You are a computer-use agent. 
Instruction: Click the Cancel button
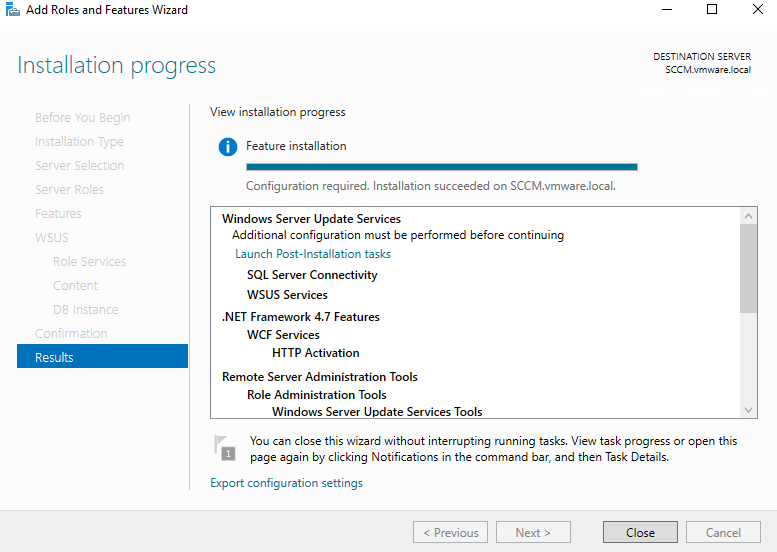pos(722,533)
